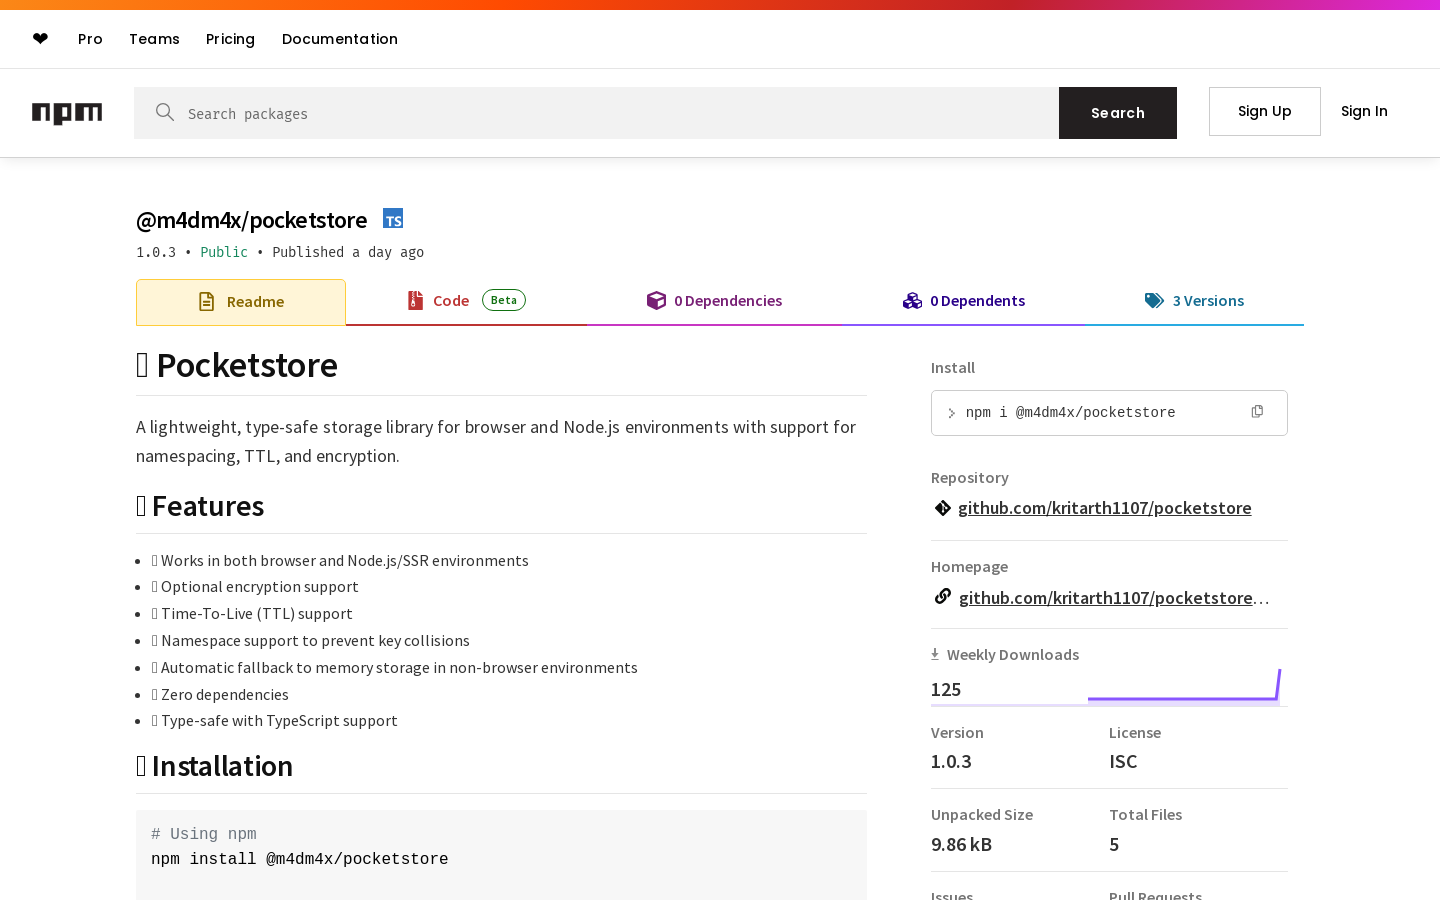Click the heart icon in top navigation

click(40, 39)
